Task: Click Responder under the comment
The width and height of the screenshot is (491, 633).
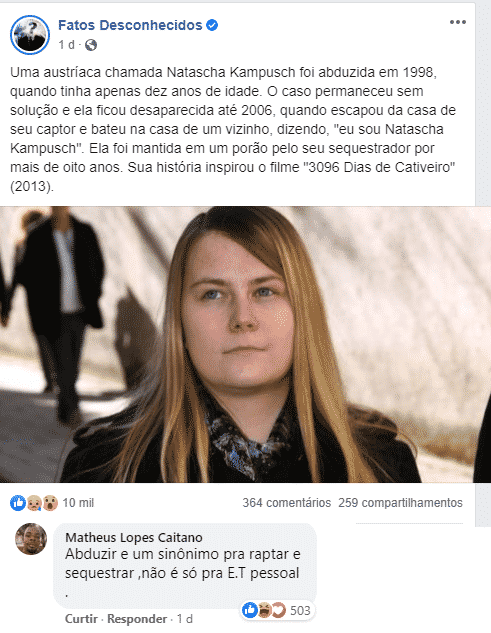Action: click(x=137, y=619)
